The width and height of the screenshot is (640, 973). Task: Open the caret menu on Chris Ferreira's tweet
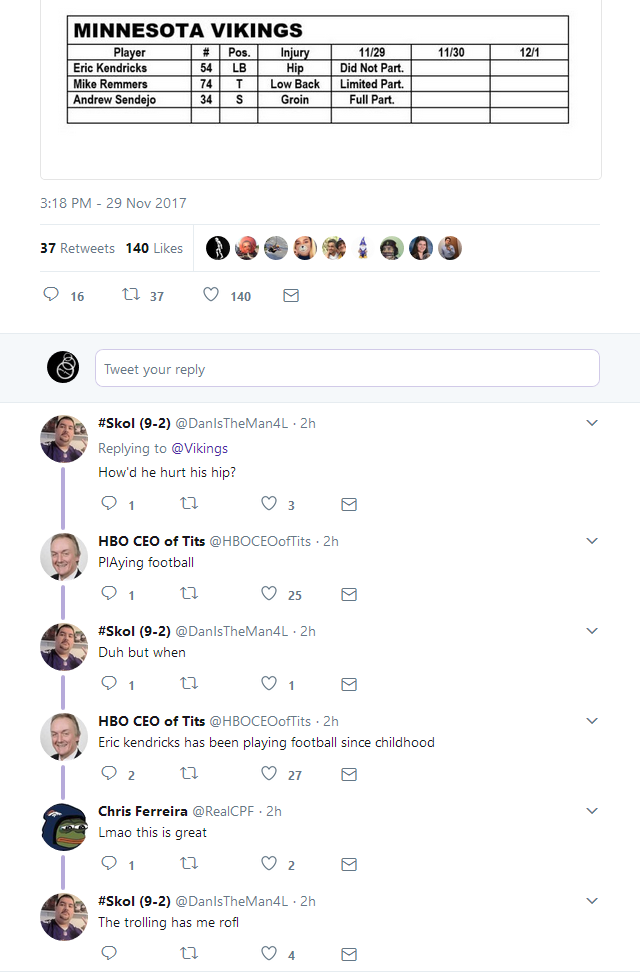point(591,810)
